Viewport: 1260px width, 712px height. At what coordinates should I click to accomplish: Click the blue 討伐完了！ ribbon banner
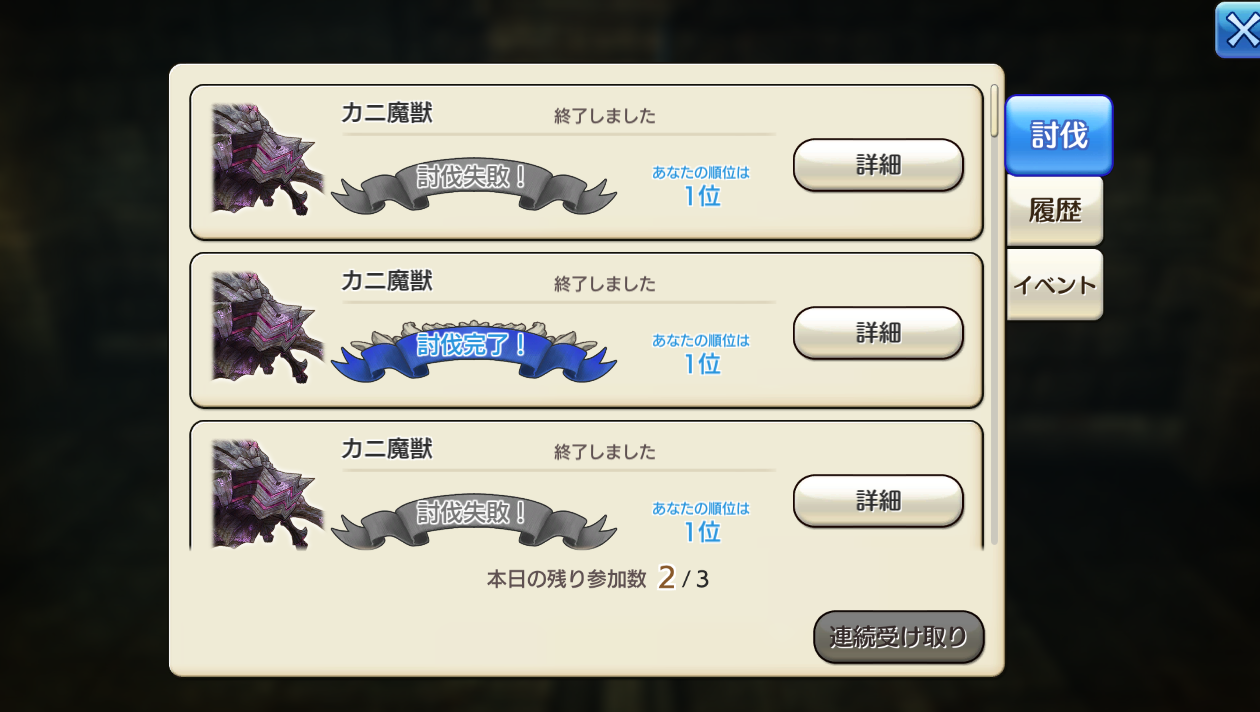(473, 349)
